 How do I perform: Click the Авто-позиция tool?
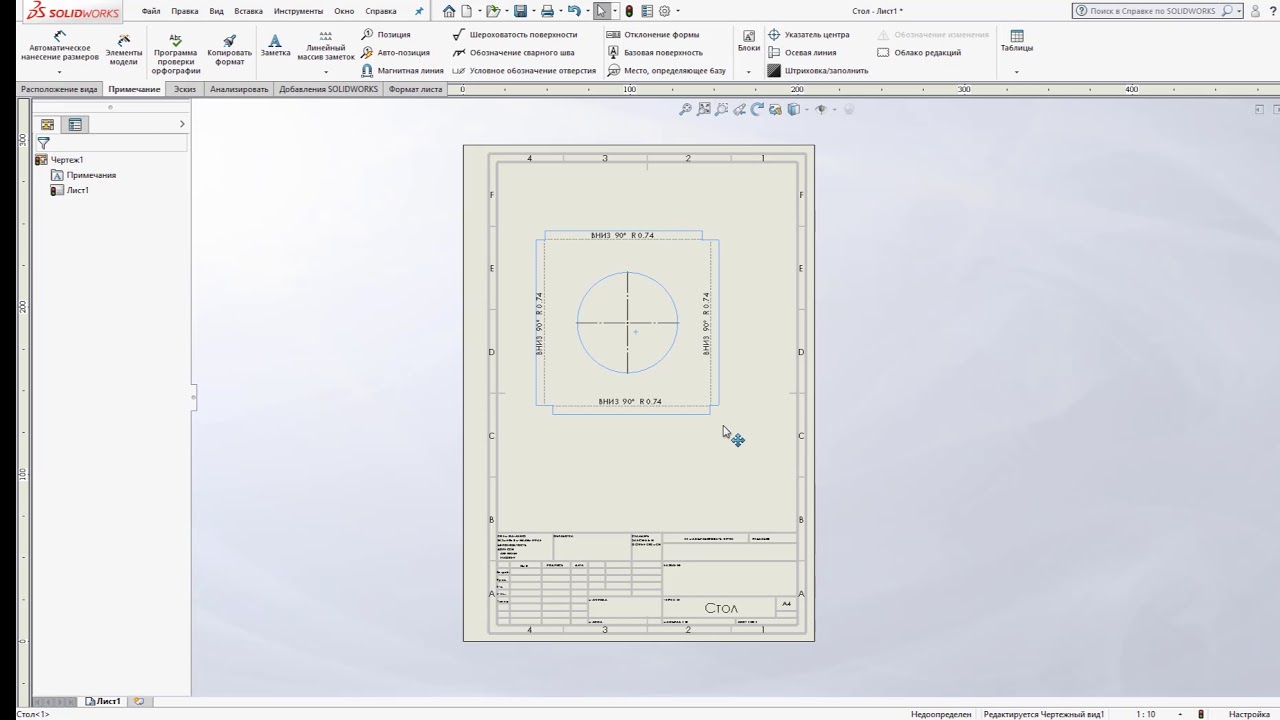point(395,52)
